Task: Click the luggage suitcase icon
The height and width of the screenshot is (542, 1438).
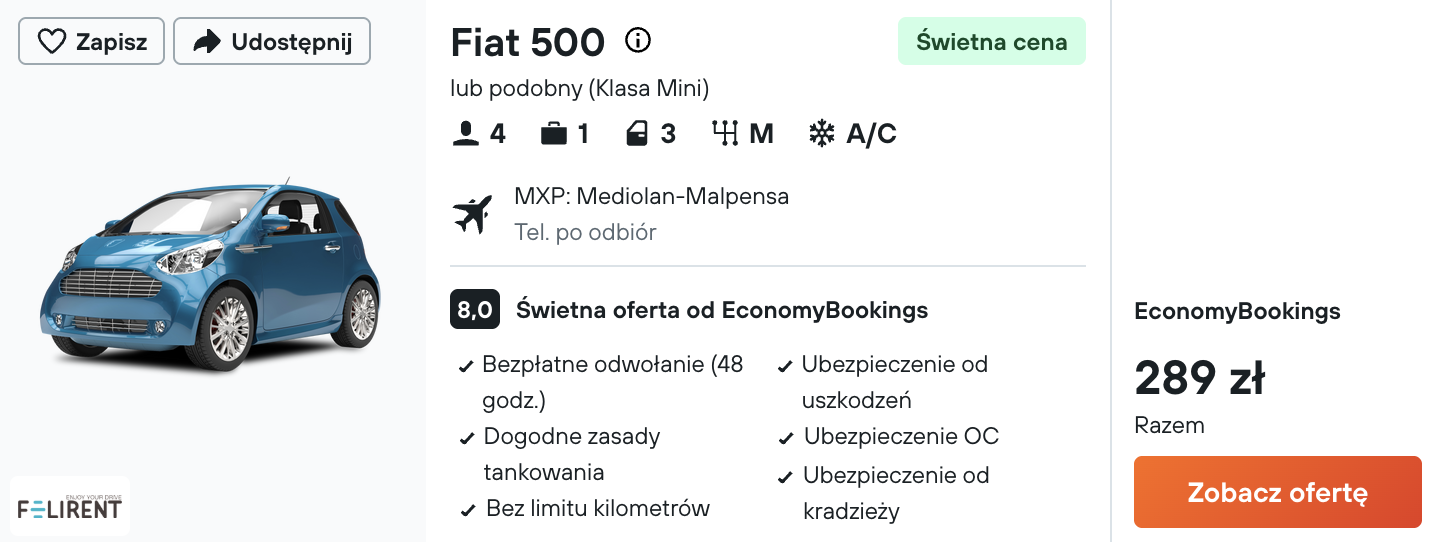Action: click(x=553, y=134)
